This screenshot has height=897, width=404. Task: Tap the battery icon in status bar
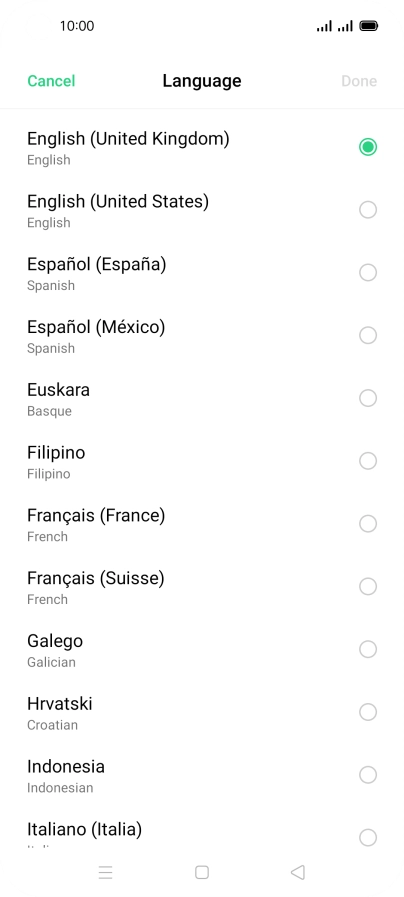[x=369, y=26]
